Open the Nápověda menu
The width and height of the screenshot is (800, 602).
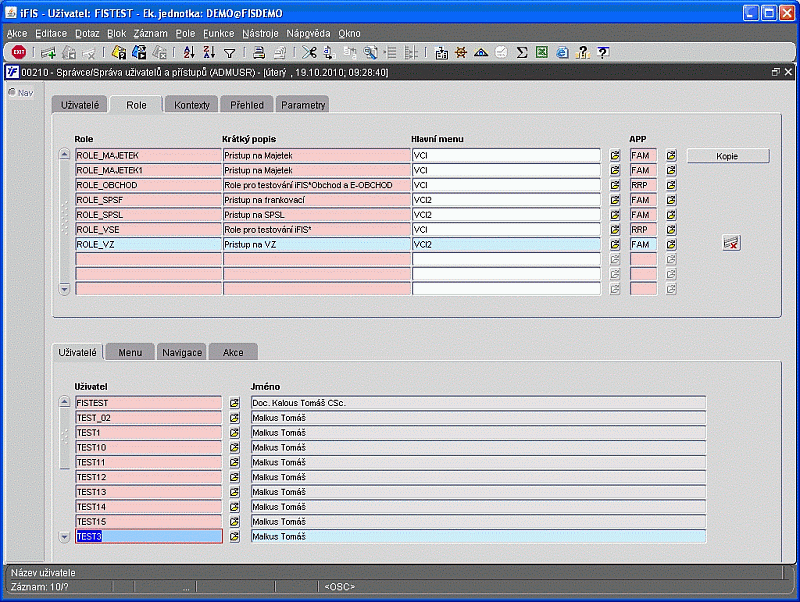(x=308, y=33)
